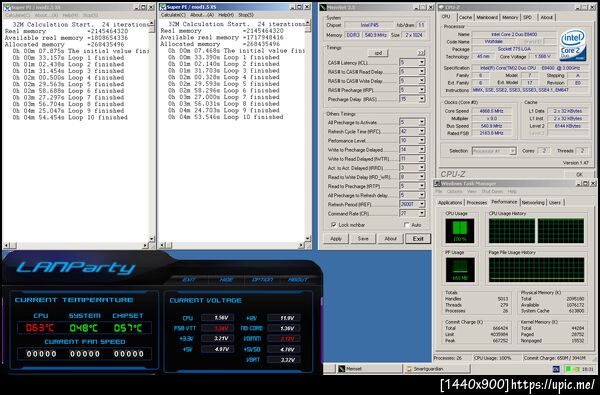Screen dimensions: 600x395
Task: Open the All Precharge to Refresh delay dropdown
Action: click(x=421, y=195)
